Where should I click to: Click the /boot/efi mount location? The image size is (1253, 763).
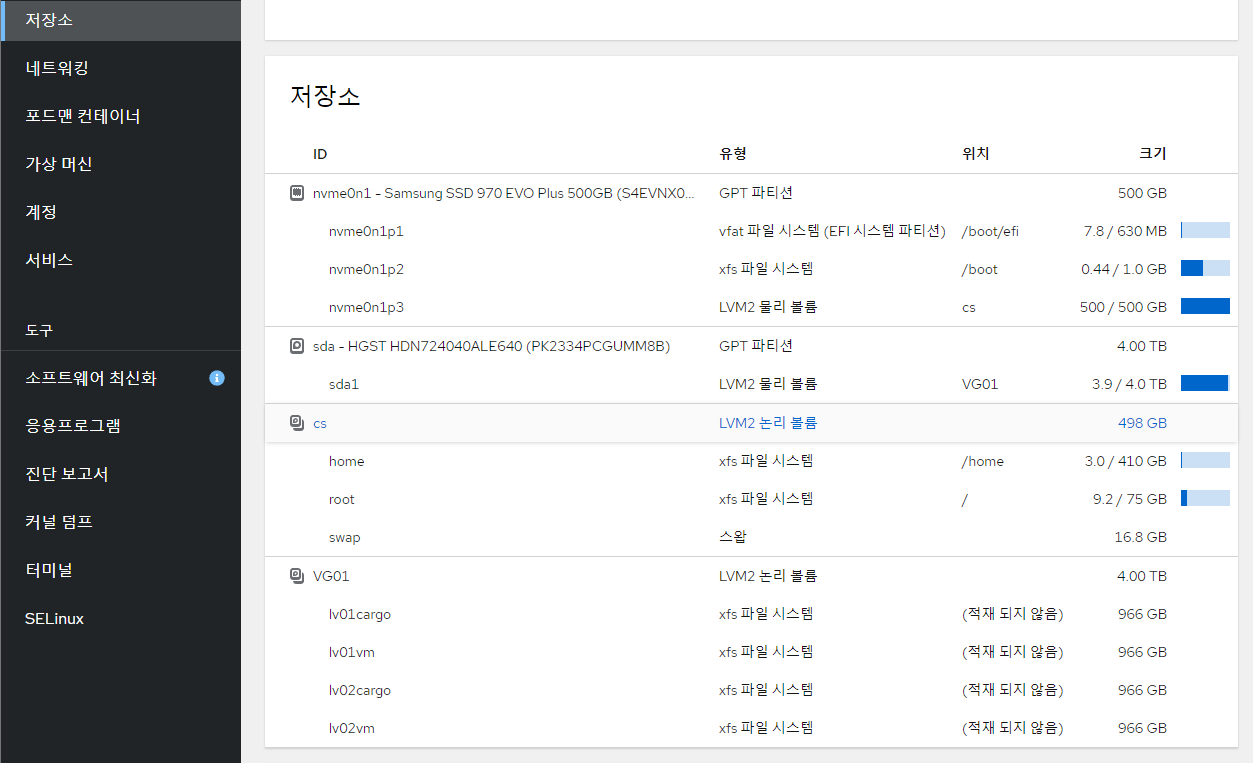click(x=990, y=231)
